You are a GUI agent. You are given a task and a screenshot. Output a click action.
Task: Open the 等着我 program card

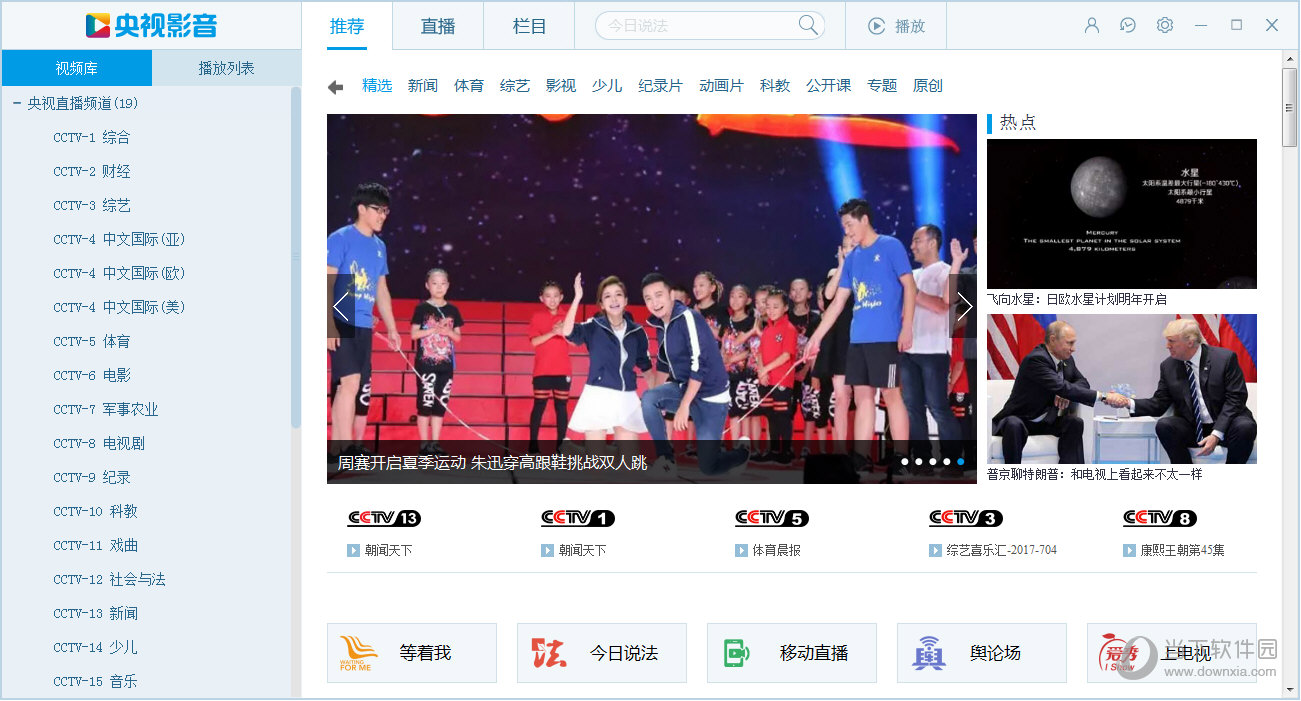tap(412, 653)
